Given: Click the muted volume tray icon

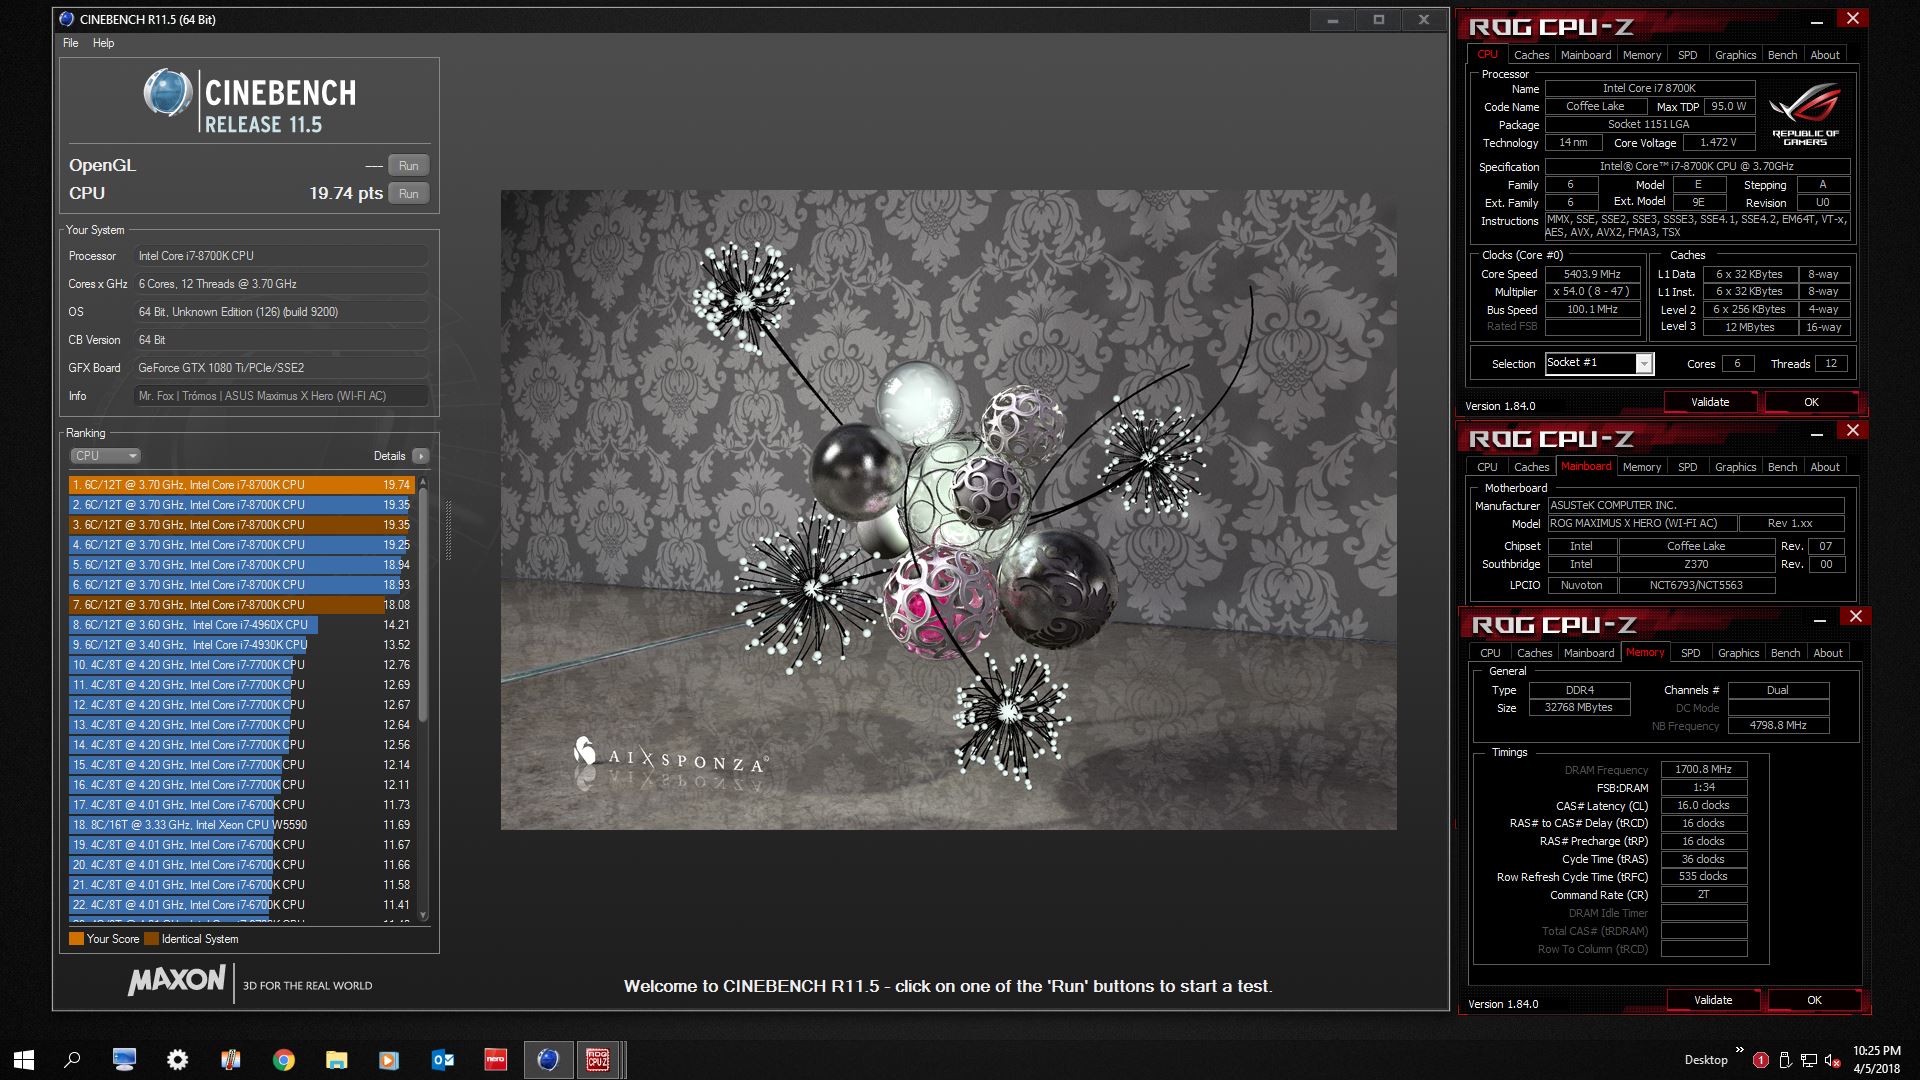Looking at the screenshot, I should 1833,1060.
